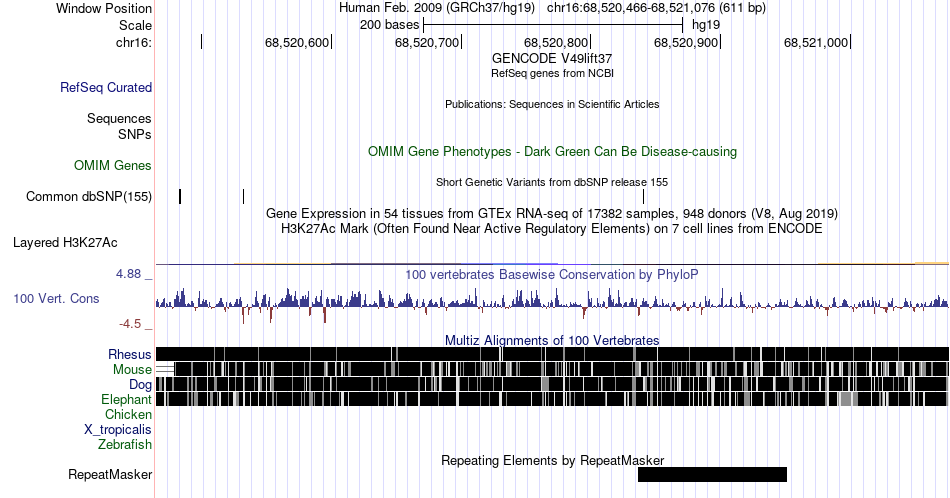This screenshot has height=498, width=950.
Task: Select the Mouse alignment row label
Action: 132,370
